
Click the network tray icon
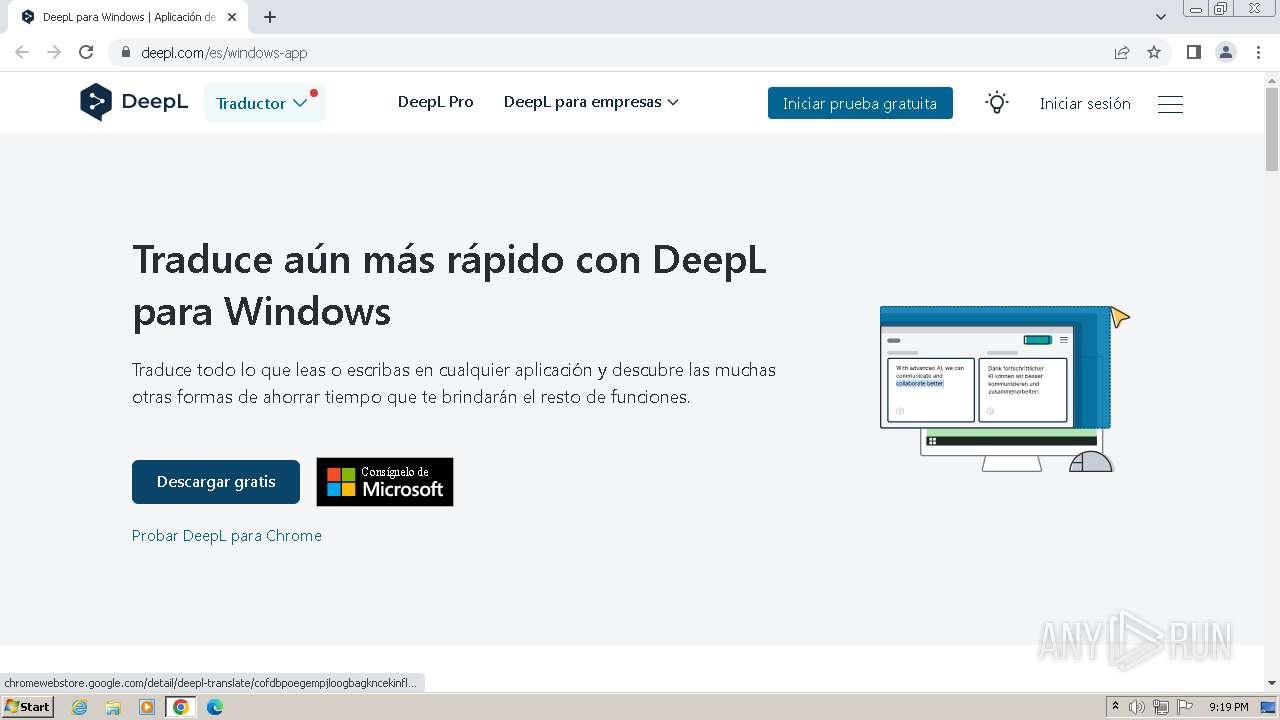(1161, 707)
